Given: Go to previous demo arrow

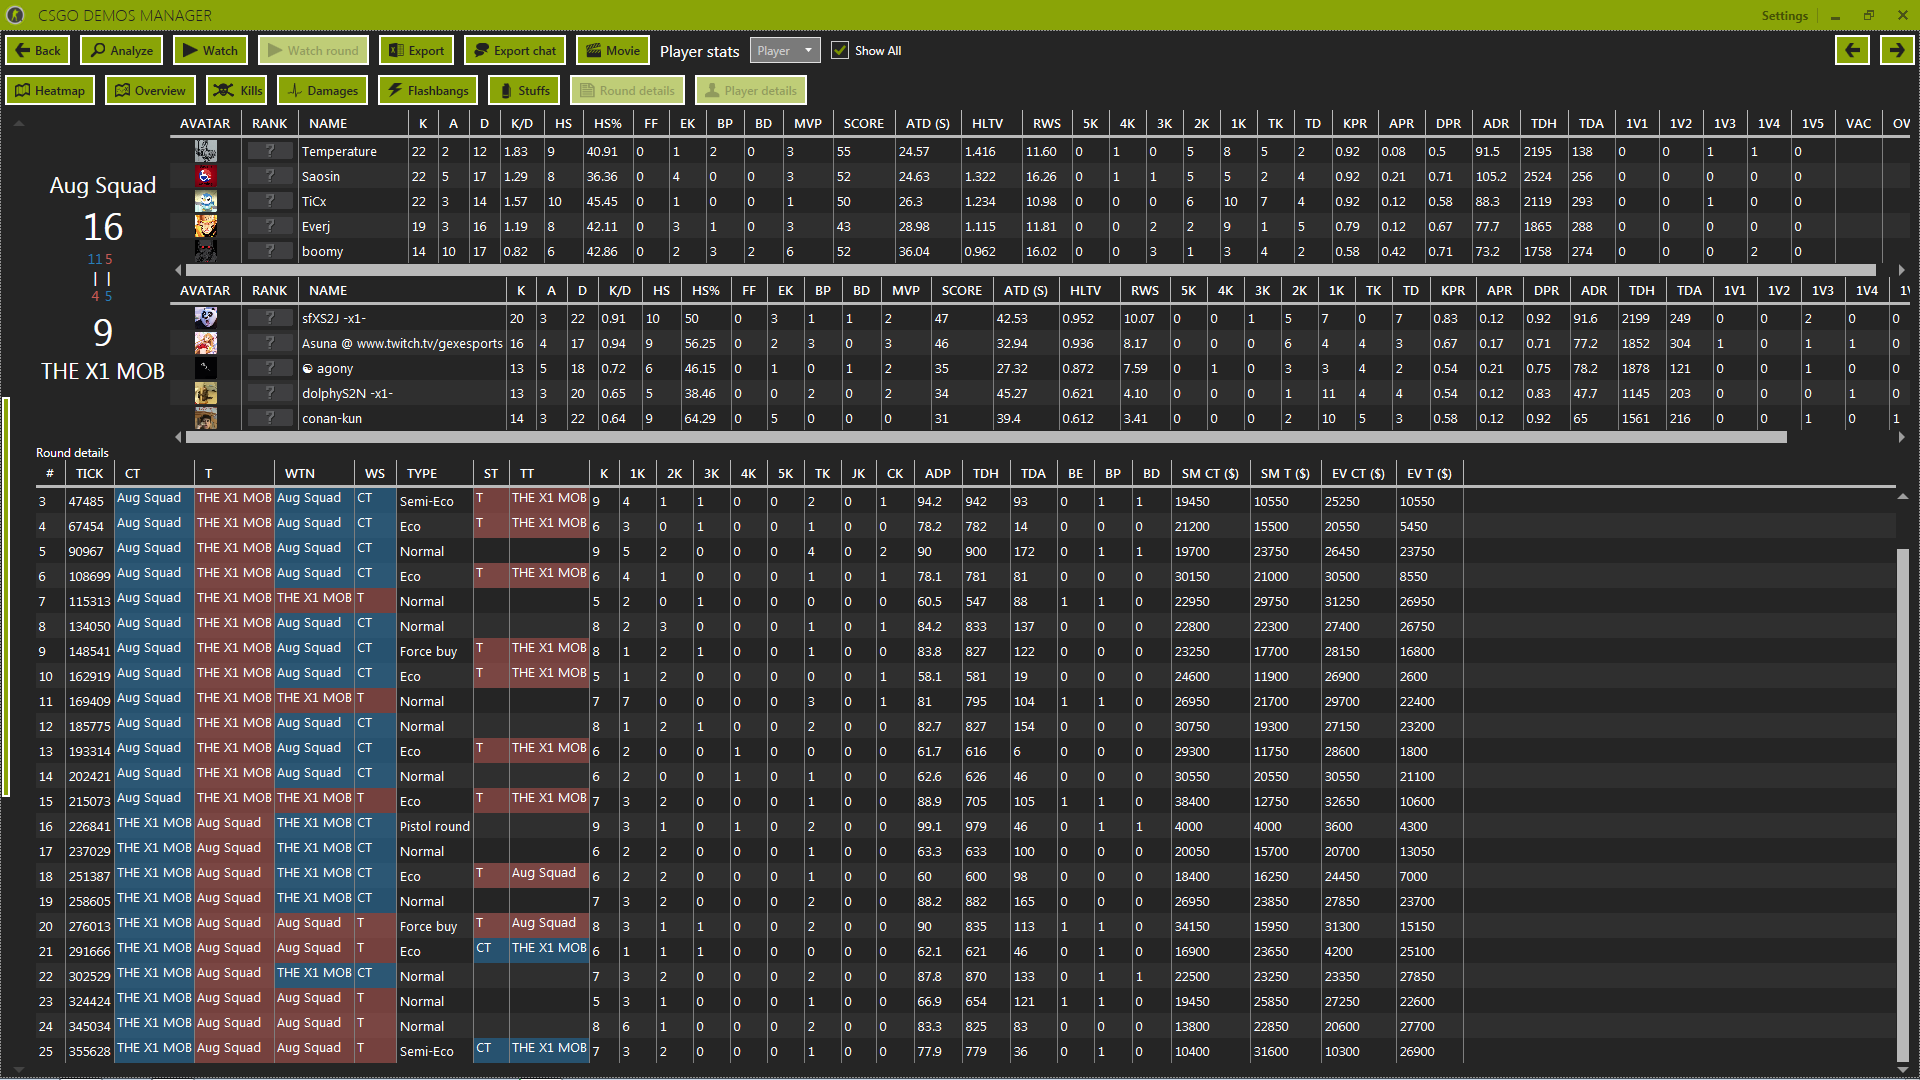Looking at the screenshot, I should (x=1852, y=50).
